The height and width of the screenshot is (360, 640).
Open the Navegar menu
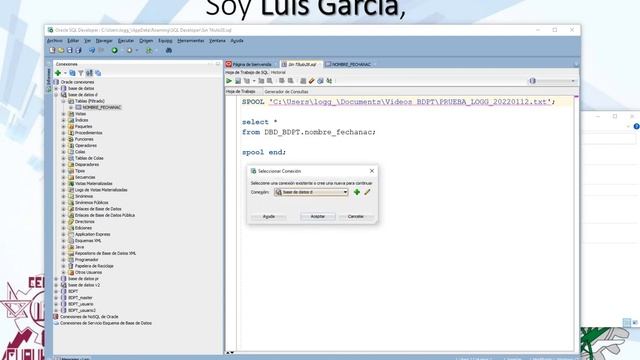[104, 41]
